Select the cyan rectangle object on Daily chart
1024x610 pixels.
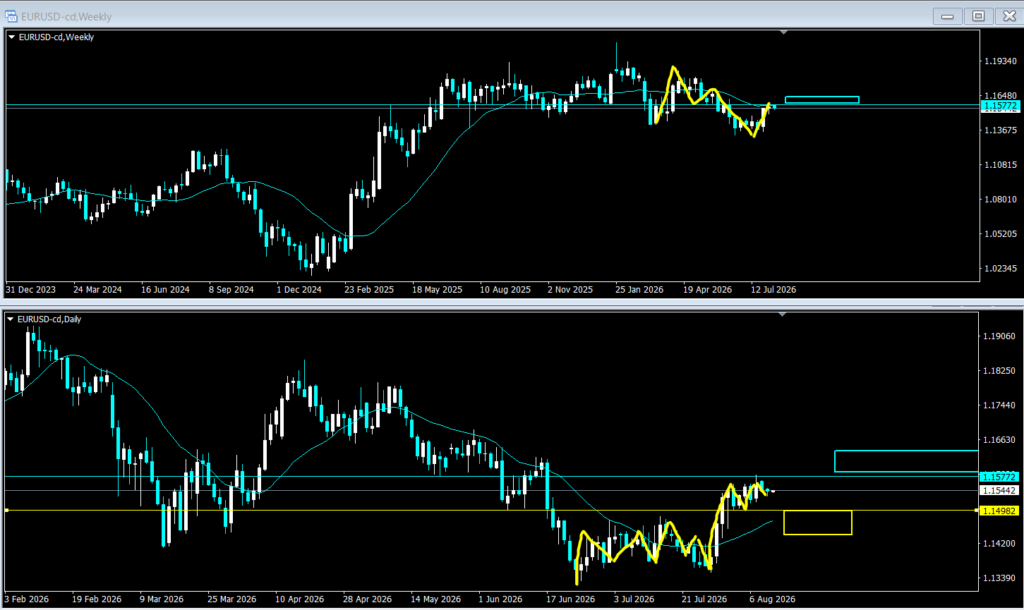pyautogui.click(x=906, y=461)
